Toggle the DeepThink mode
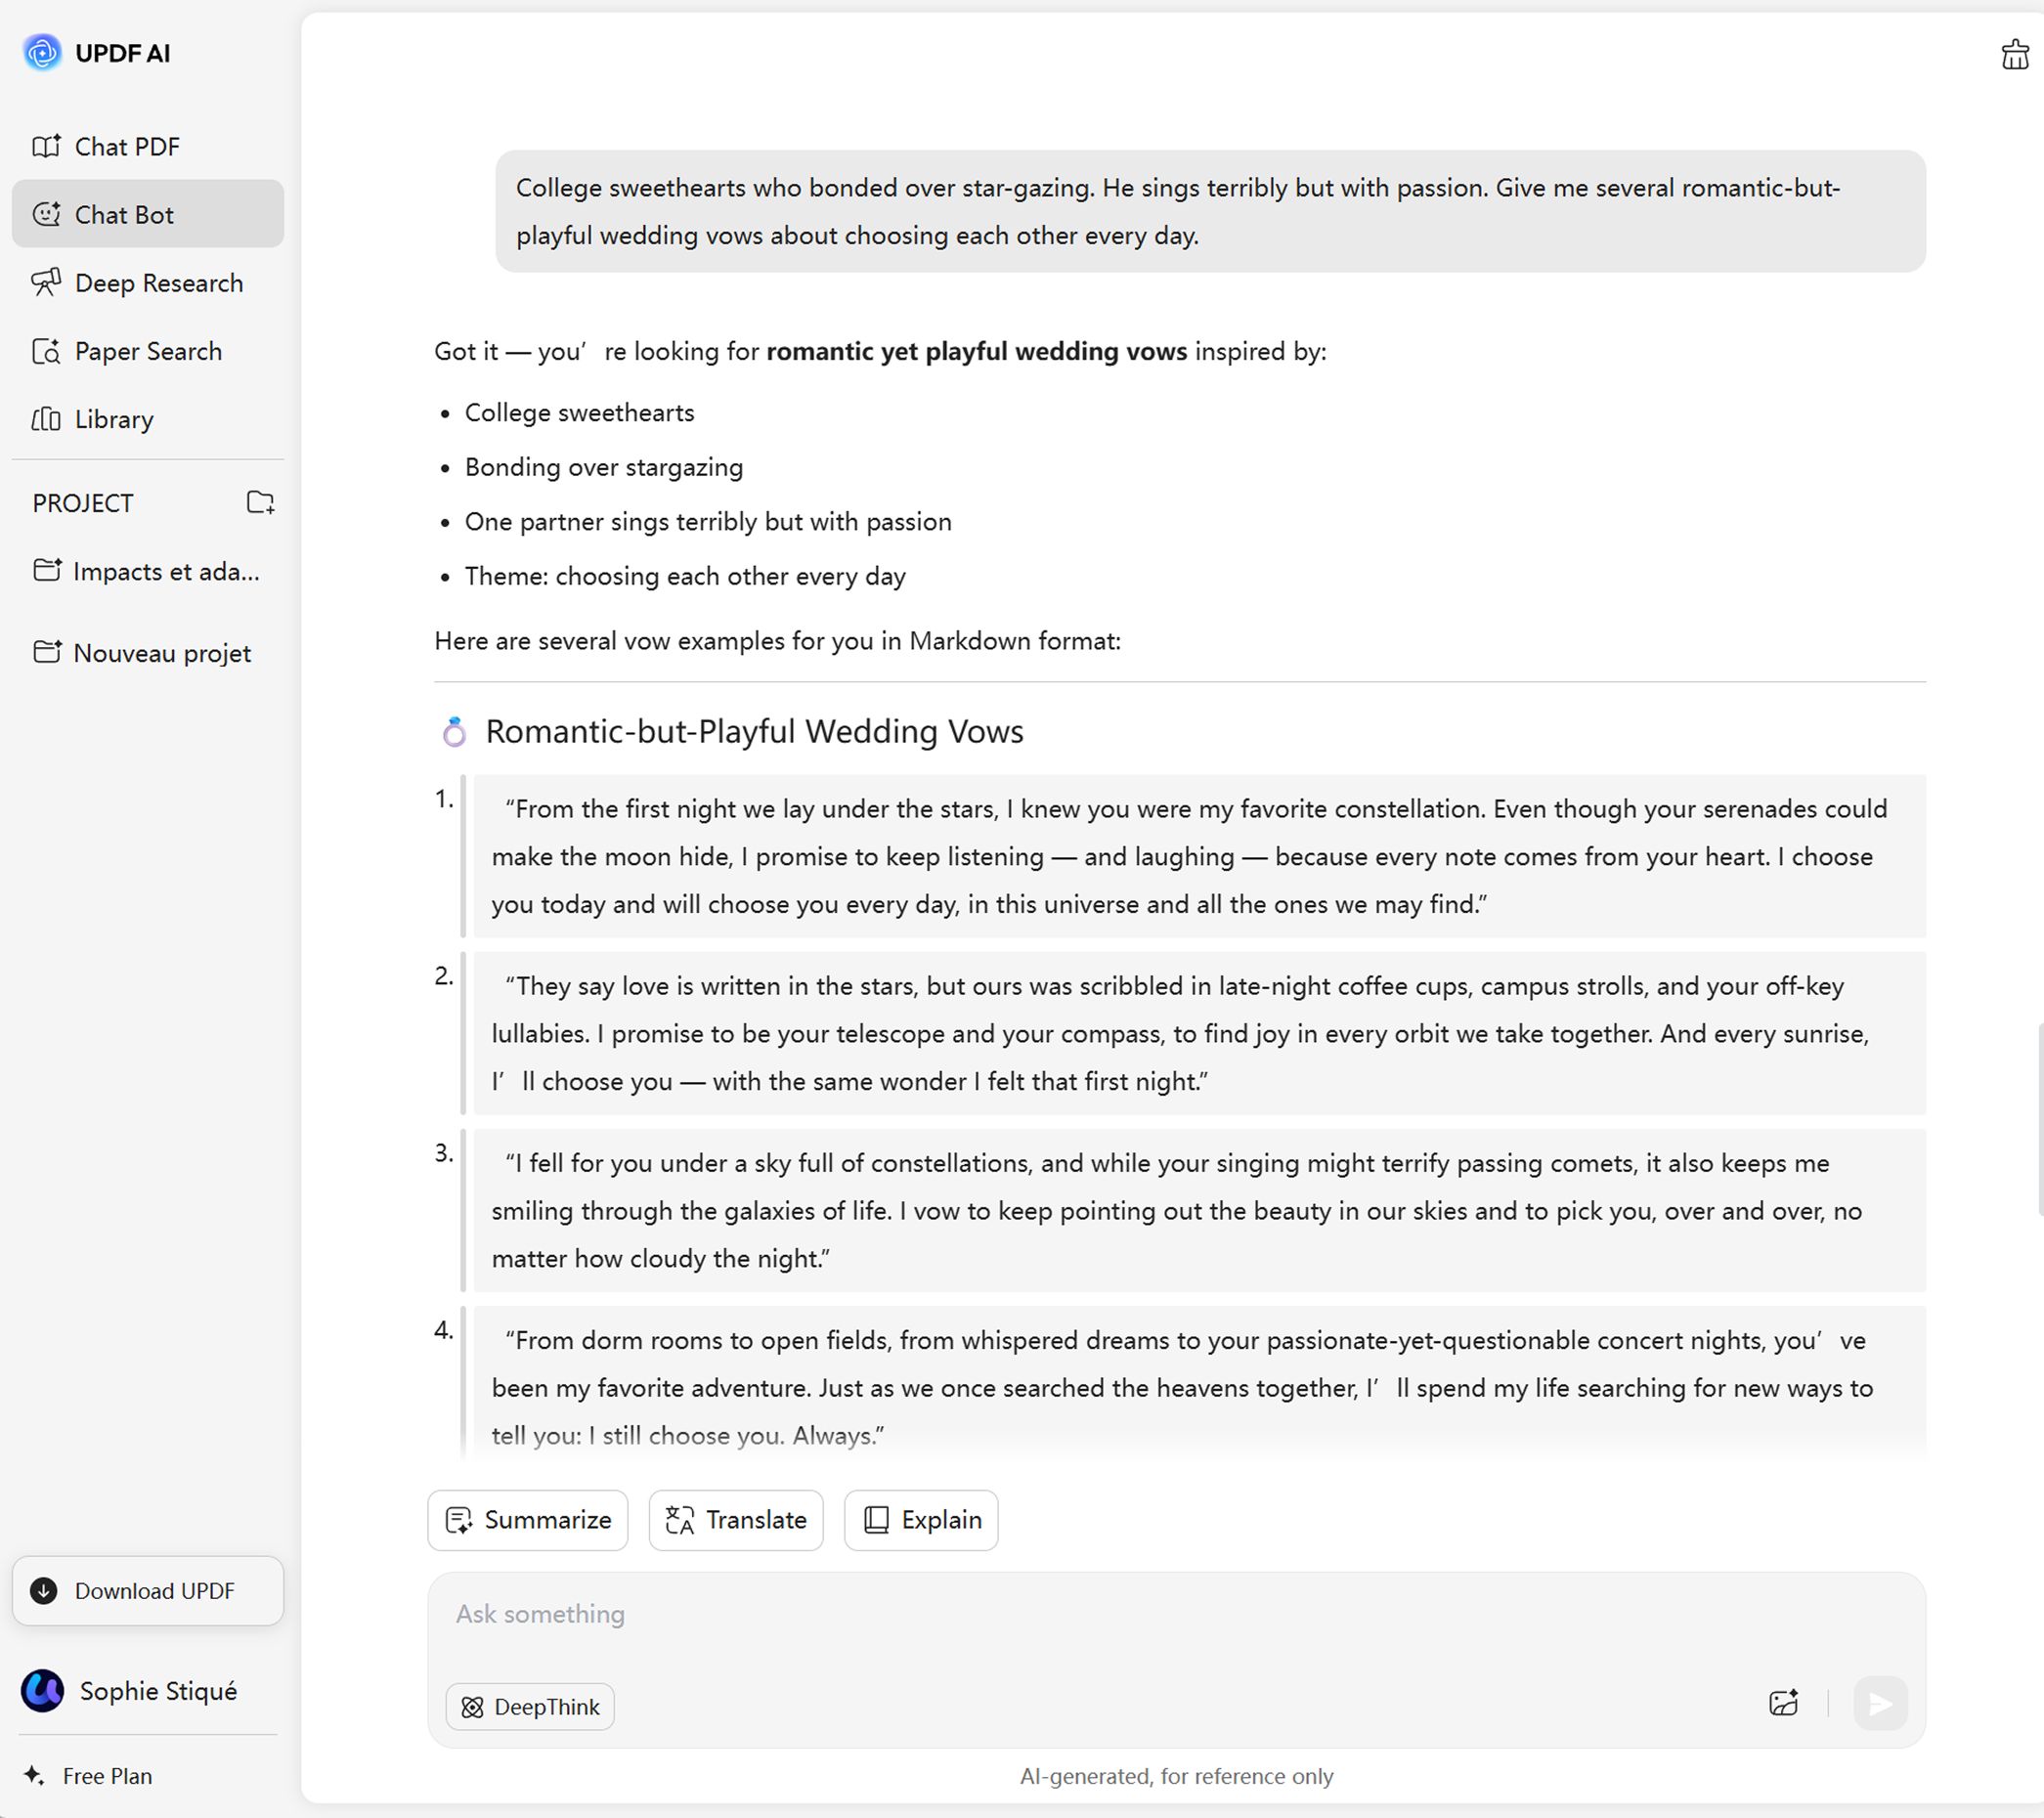 pos(530,1706)
